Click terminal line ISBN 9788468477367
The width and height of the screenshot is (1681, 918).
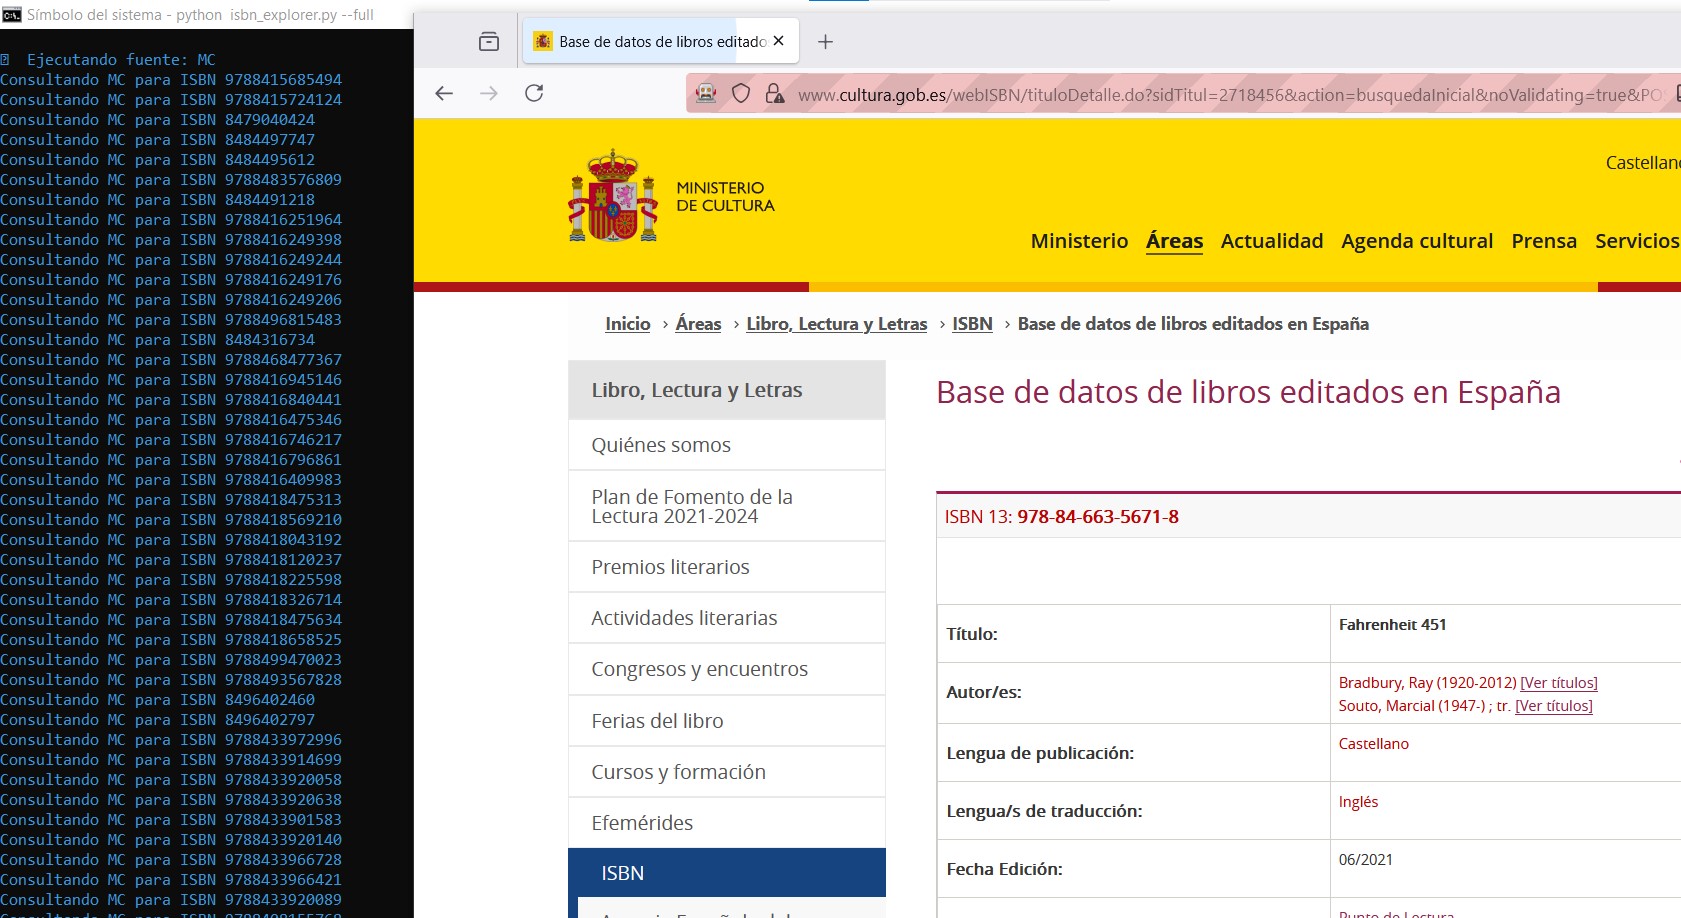[x=171, y=360]
